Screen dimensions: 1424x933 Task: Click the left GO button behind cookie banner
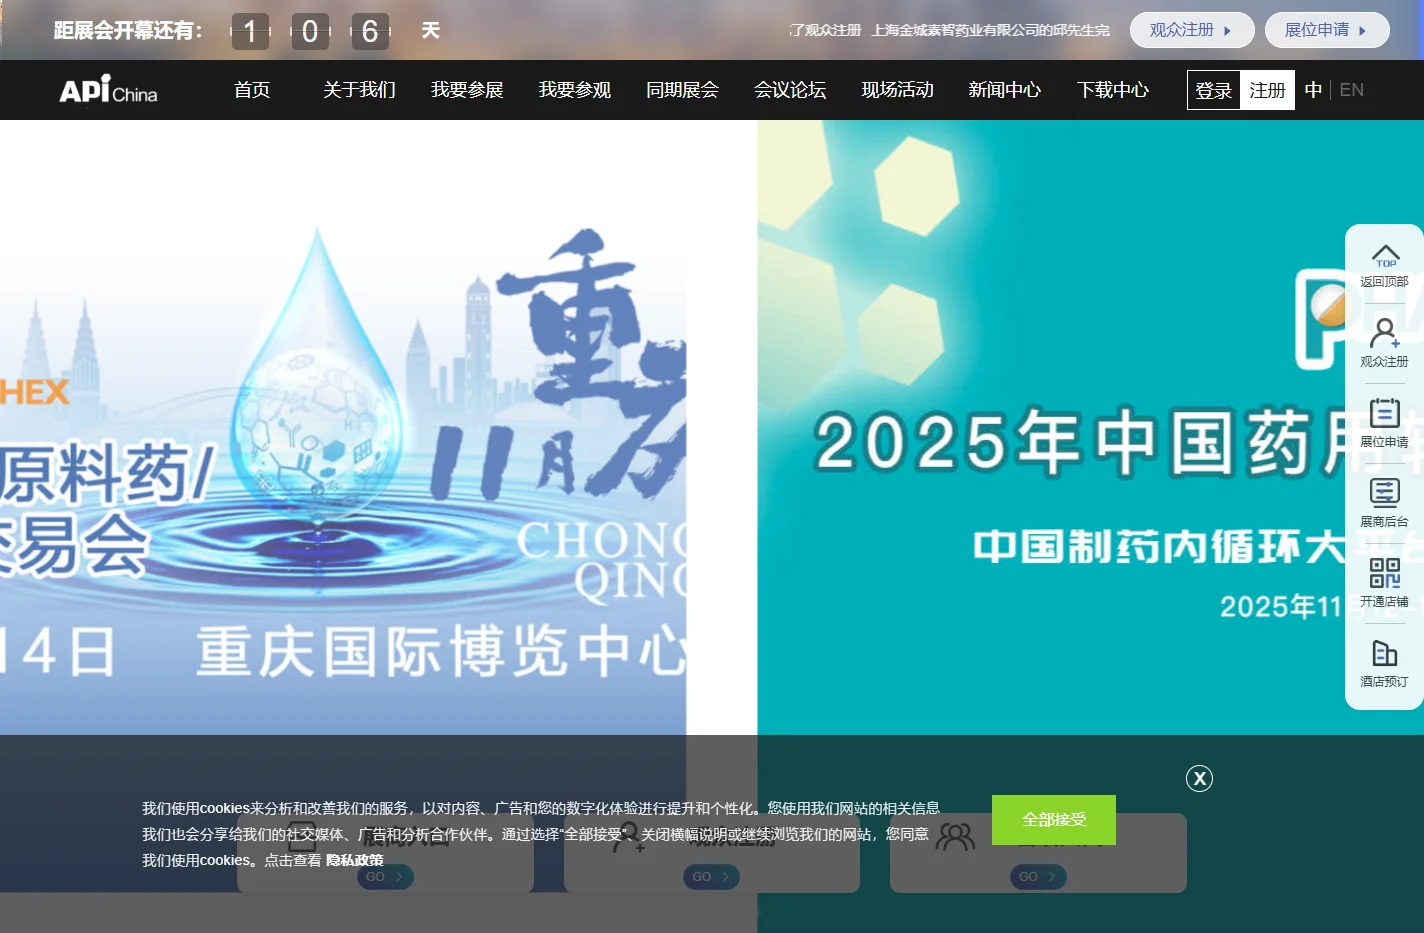coord(384,877)
